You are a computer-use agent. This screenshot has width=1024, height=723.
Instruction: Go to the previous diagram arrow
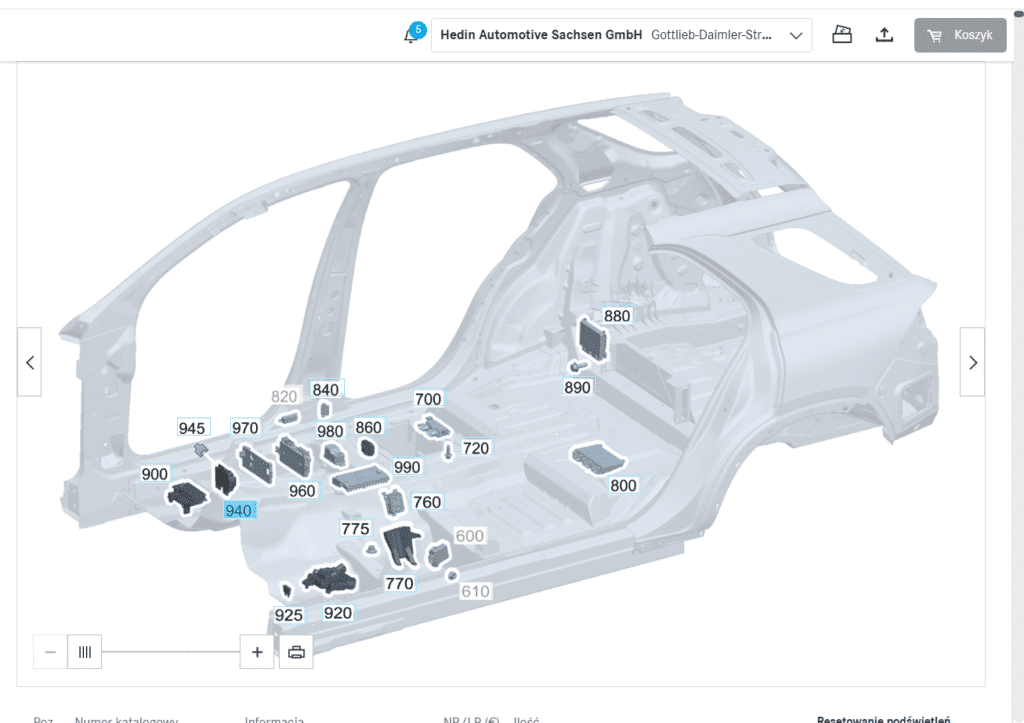coord(29,362)
